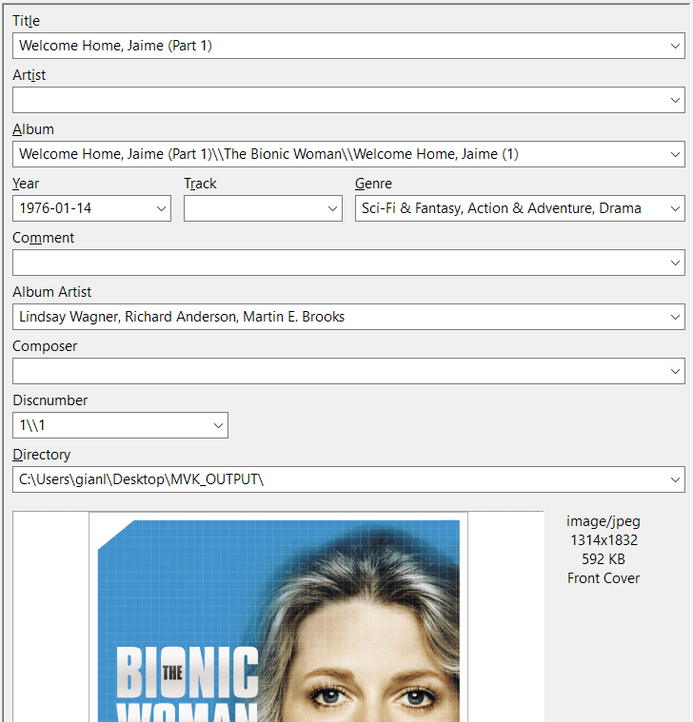
Task: Click the Genre label
Action: pyautogui.click(x=373, y=184)
